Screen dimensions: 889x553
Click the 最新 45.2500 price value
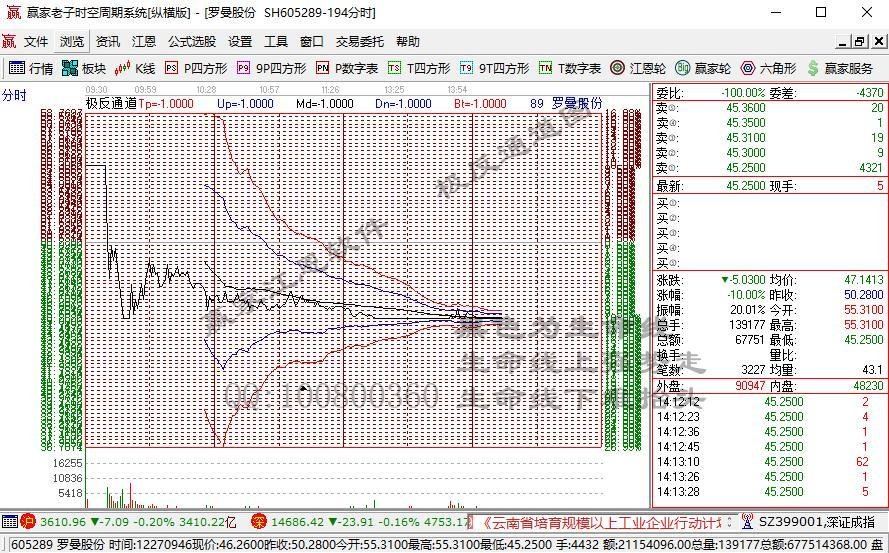click(x=746, y=185)
